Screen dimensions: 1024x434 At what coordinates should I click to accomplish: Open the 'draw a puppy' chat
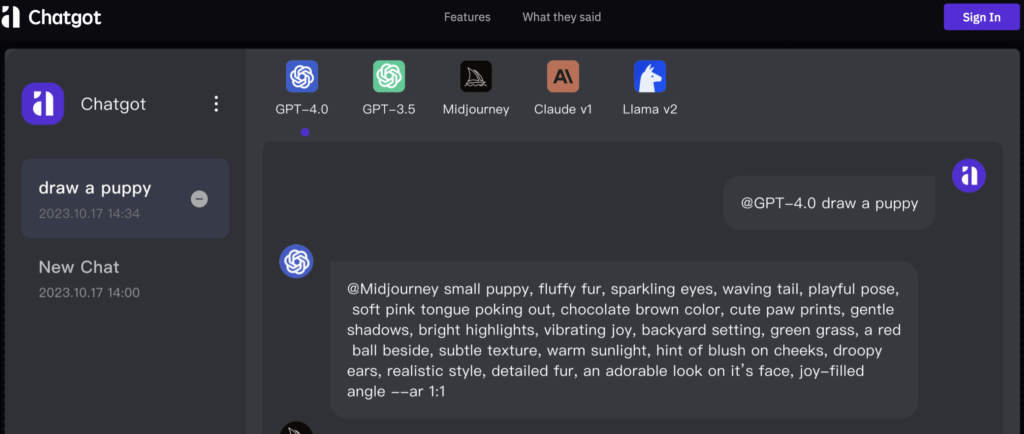(125, 198)
